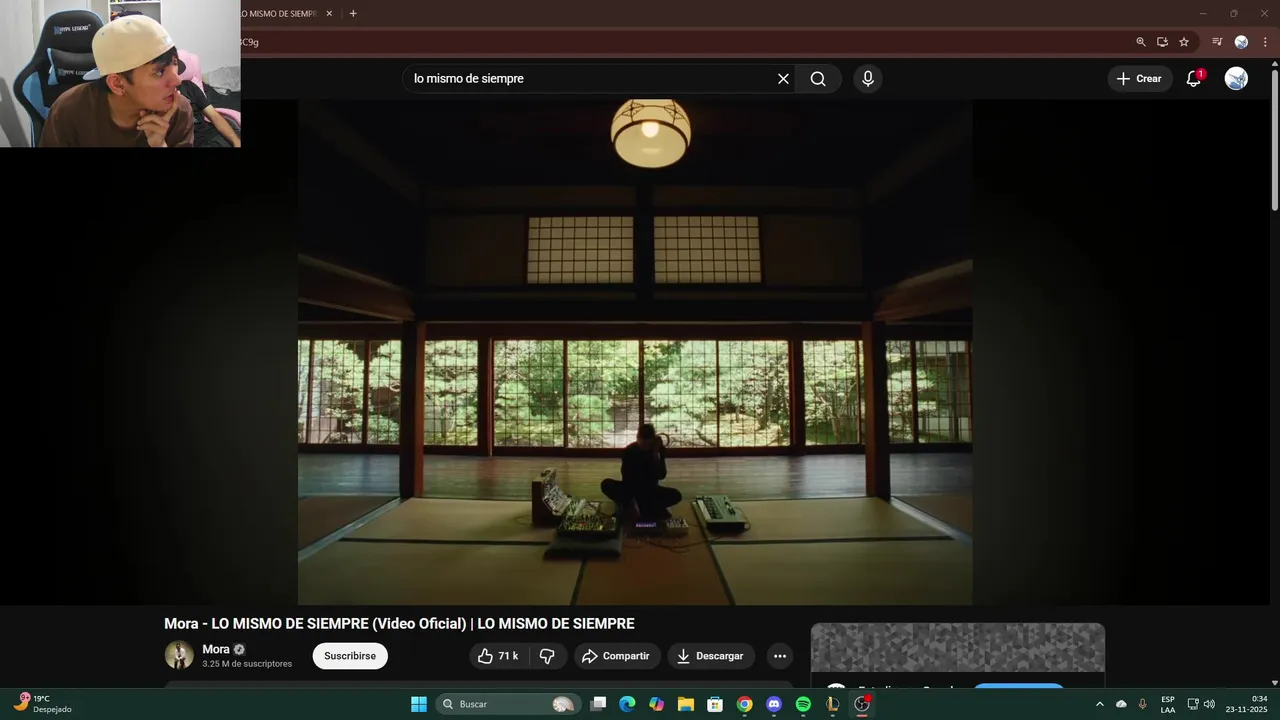Click the YouTube search magnifier button

[x=818, y=79]
